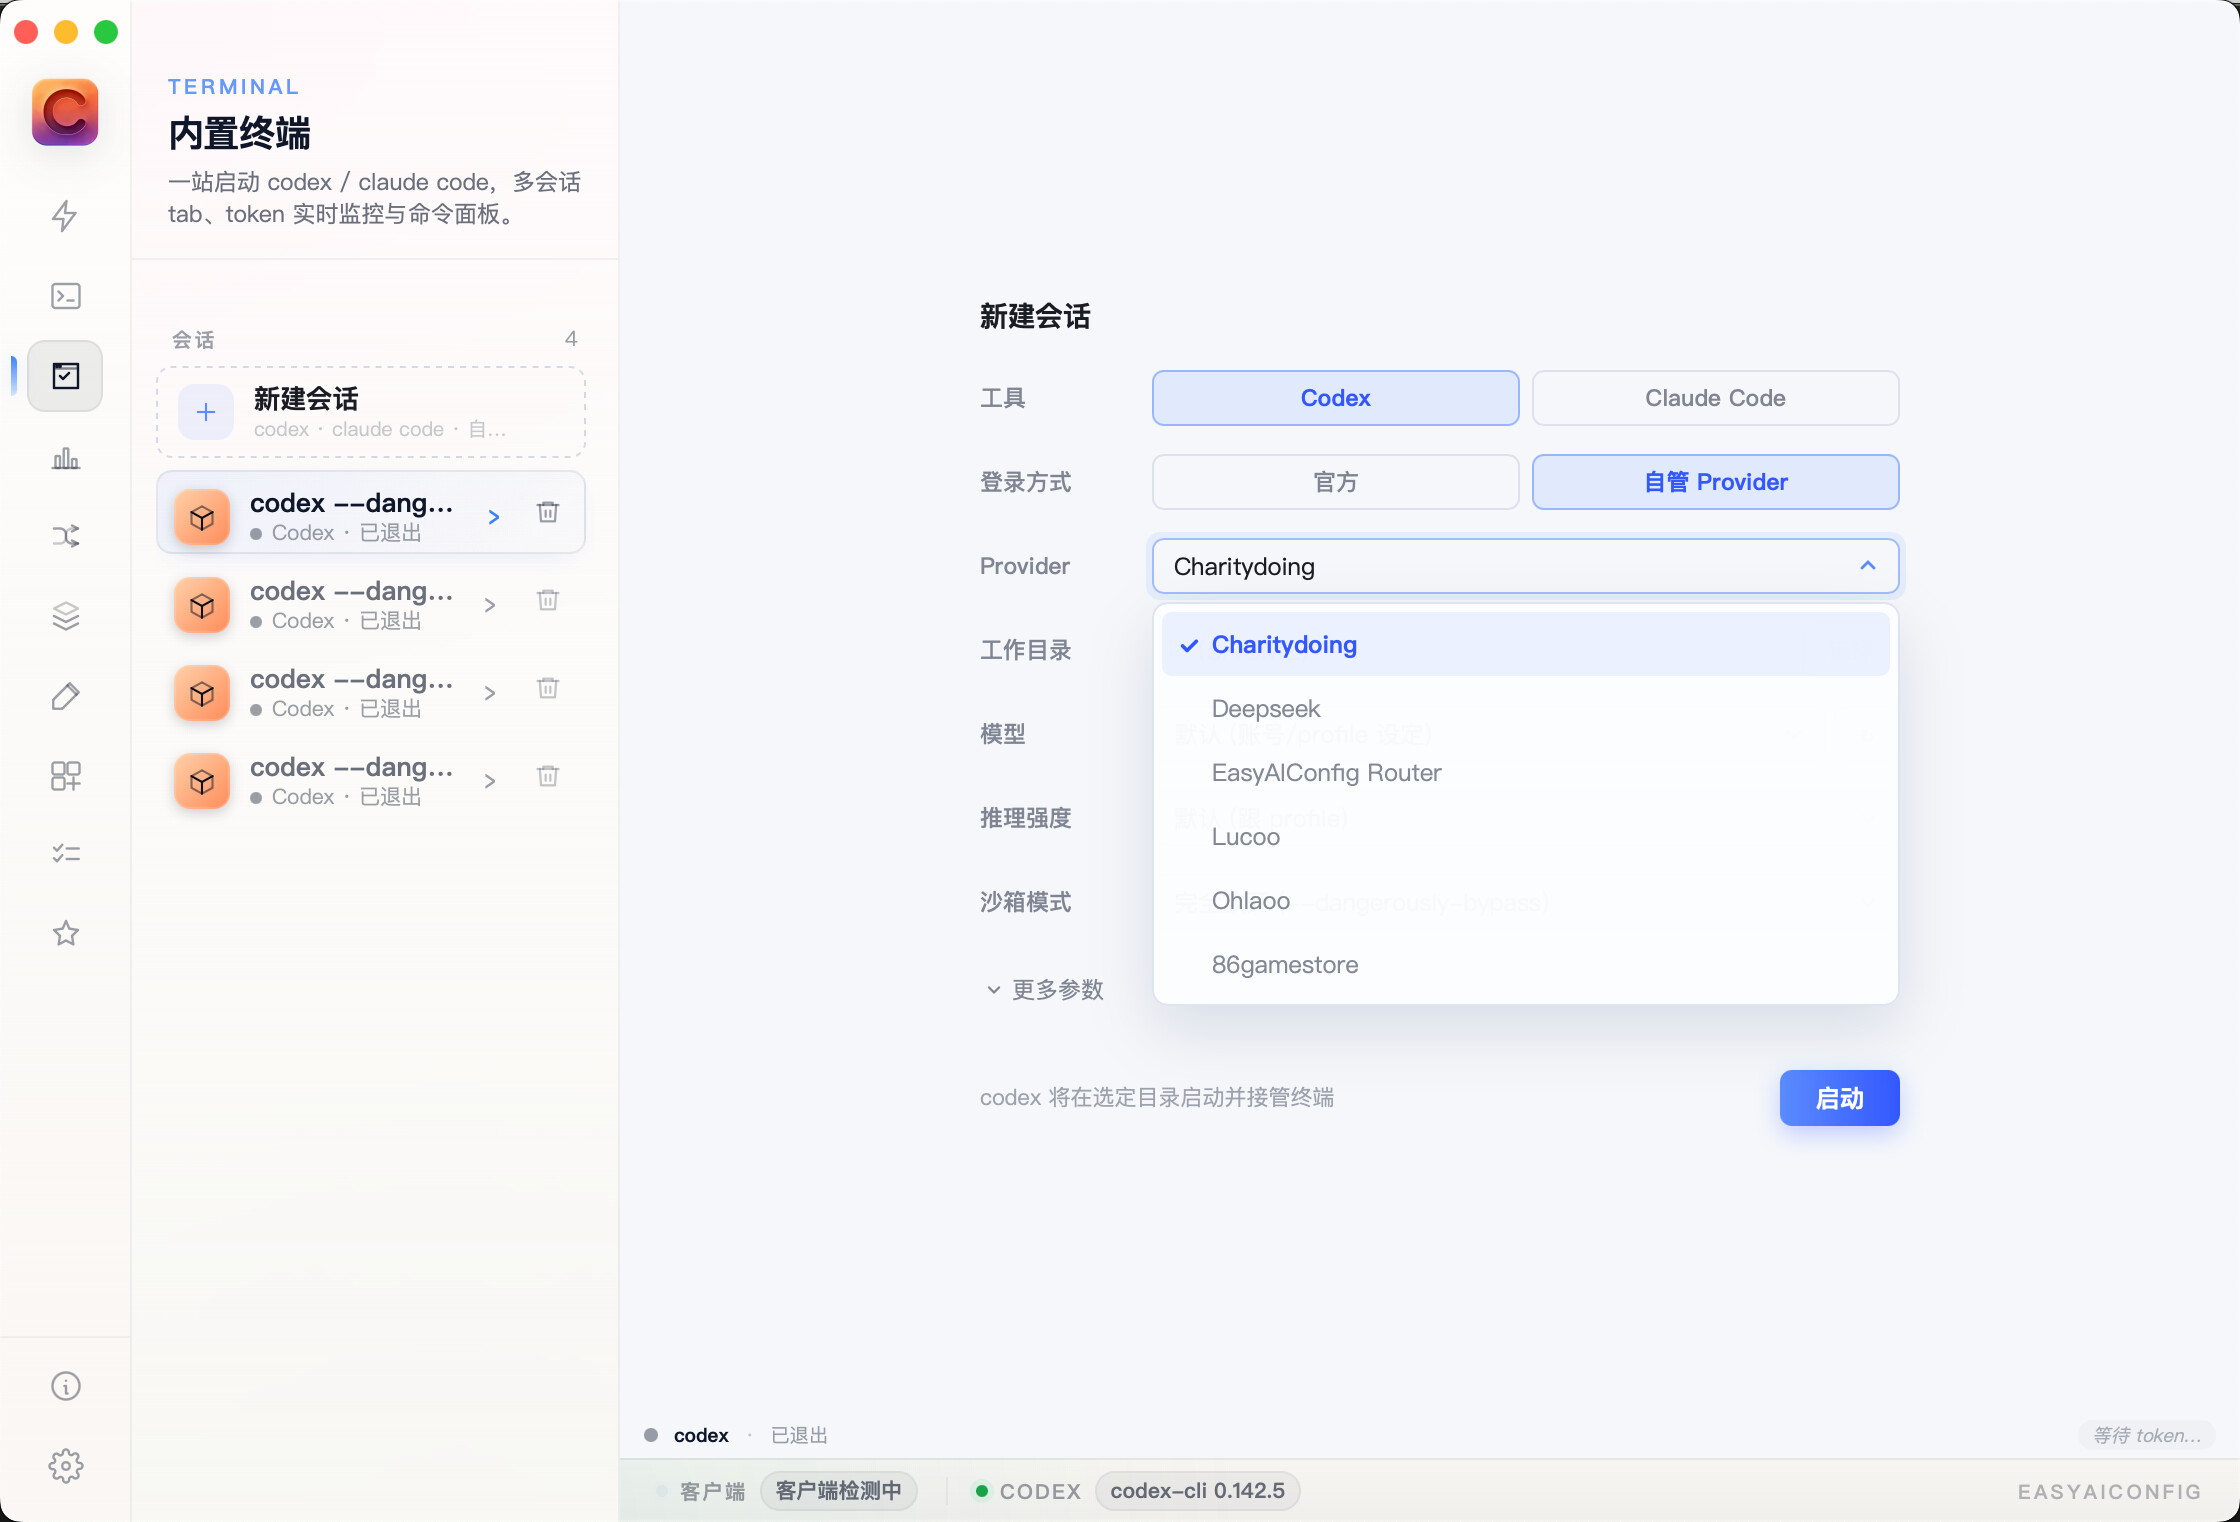Select EasyAIConfig Router provider
This screenshot has width=2240, height=1522.
[1525, 773]
